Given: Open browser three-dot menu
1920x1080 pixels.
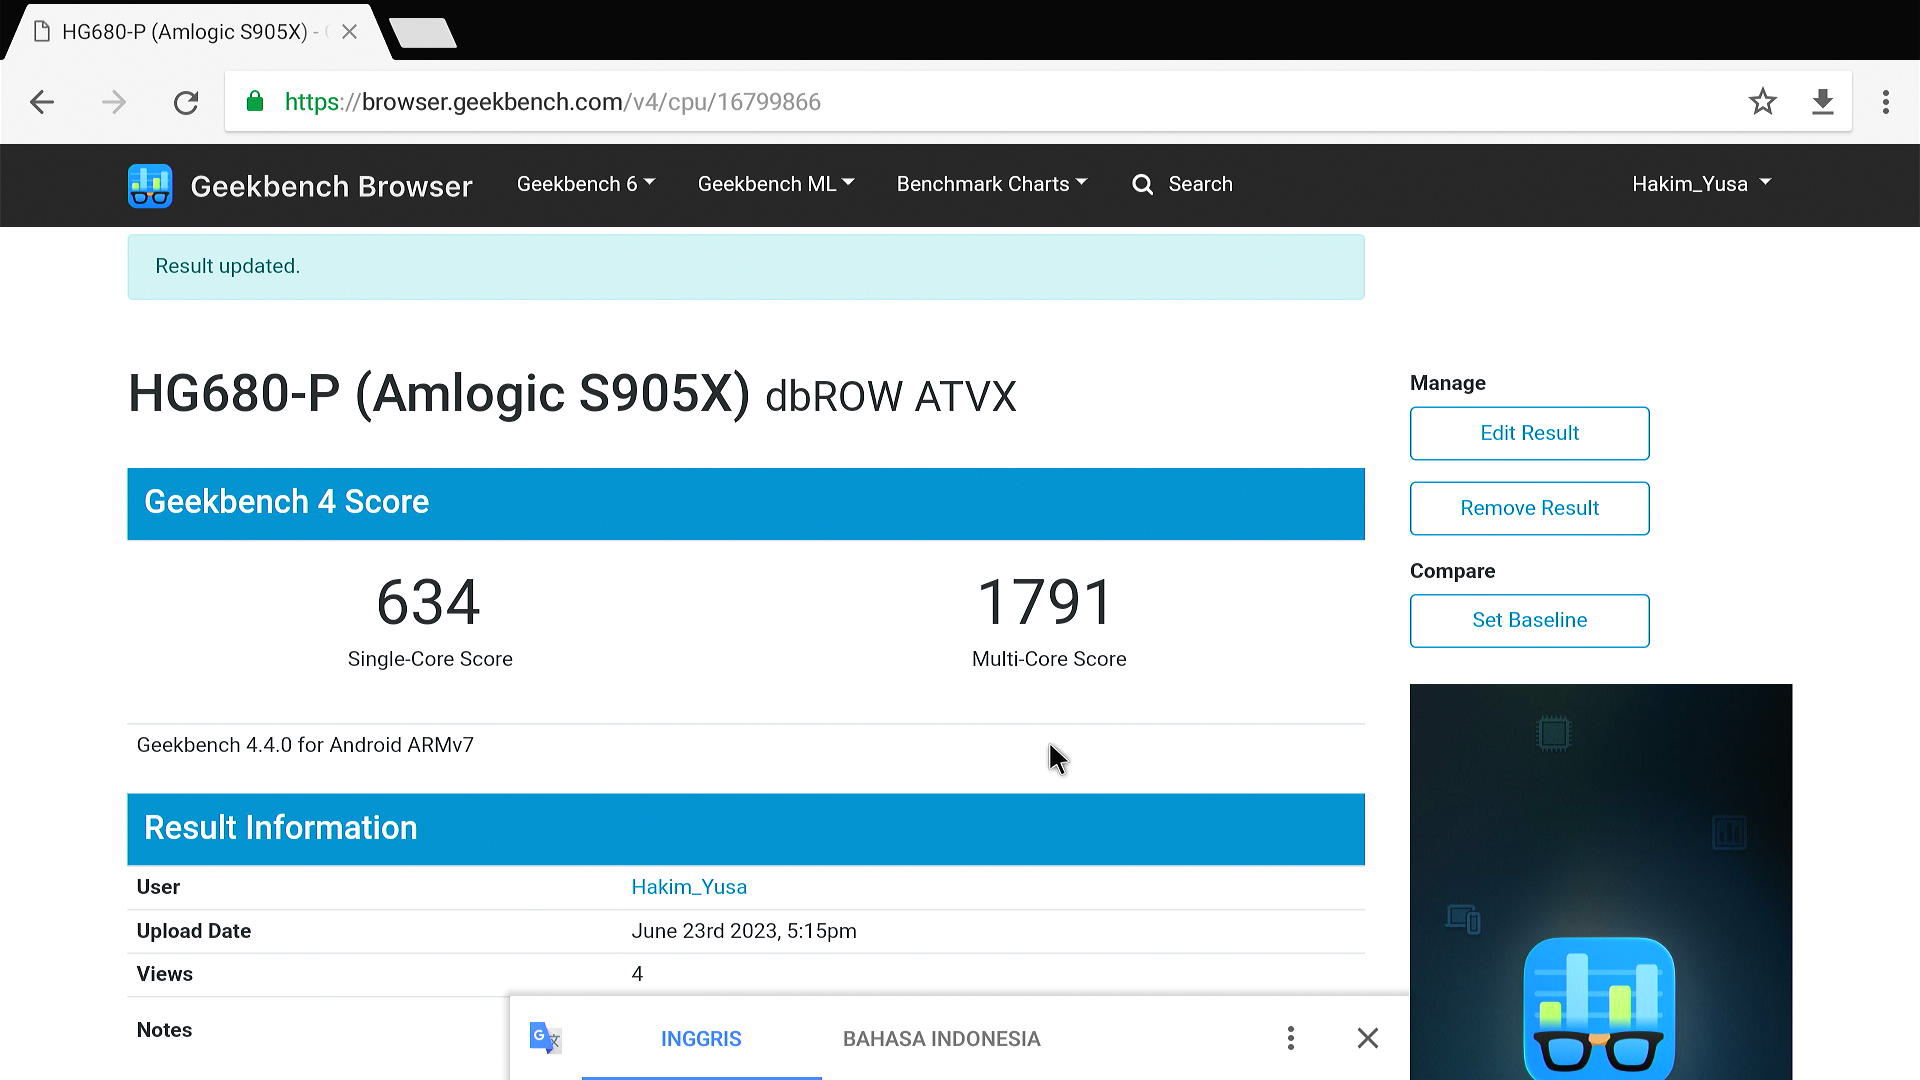Looking at the screenshot, I should tap(1885, 101).
